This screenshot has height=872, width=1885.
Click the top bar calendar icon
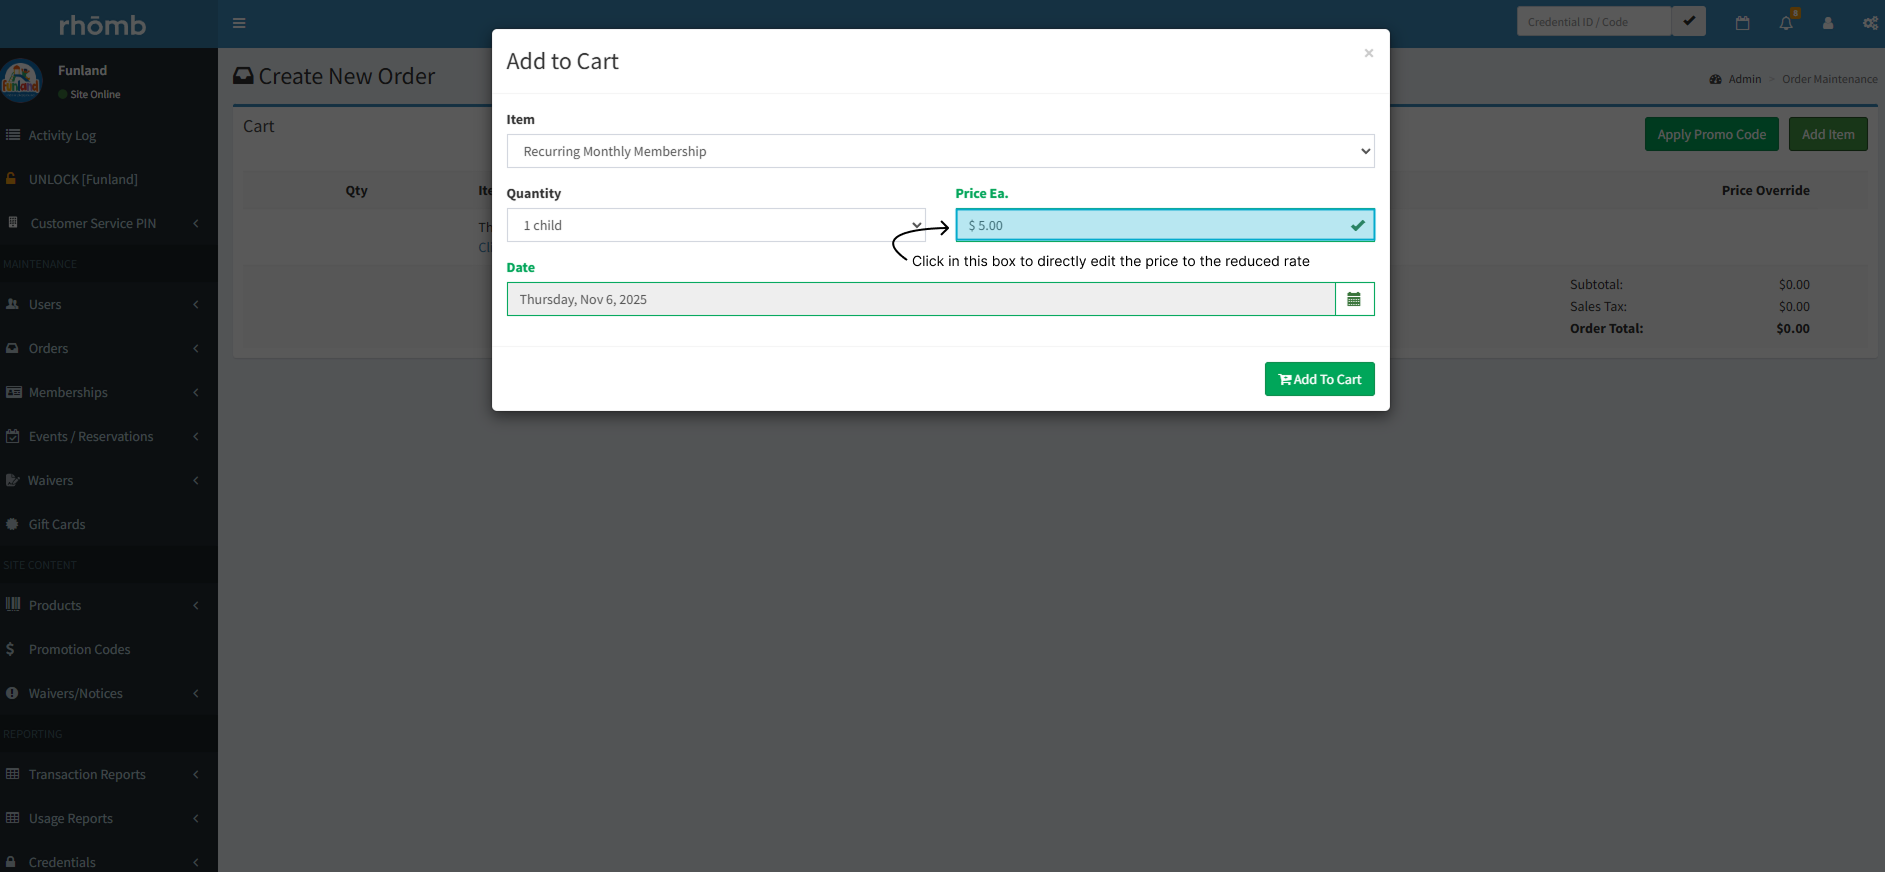(1743, 23)
